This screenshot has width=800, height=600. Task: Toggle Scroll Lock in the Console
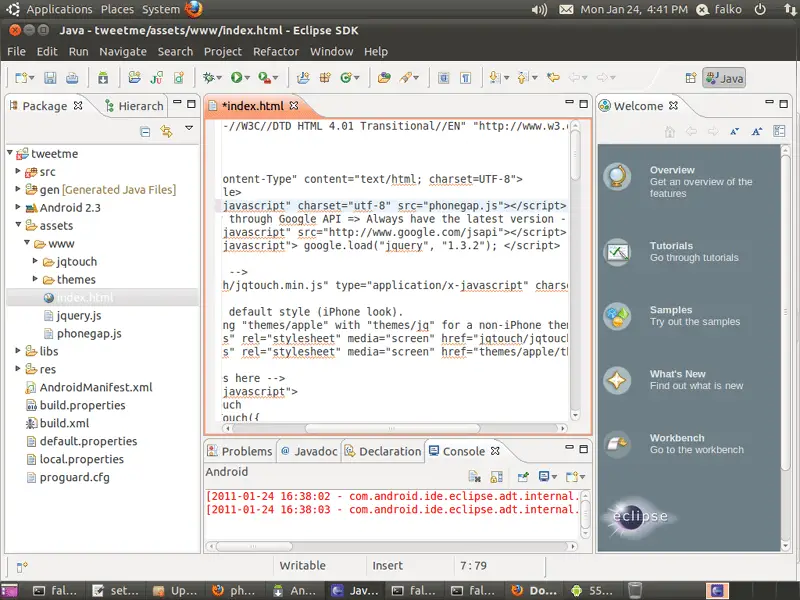pyautogui.click(x=496, y=477)
